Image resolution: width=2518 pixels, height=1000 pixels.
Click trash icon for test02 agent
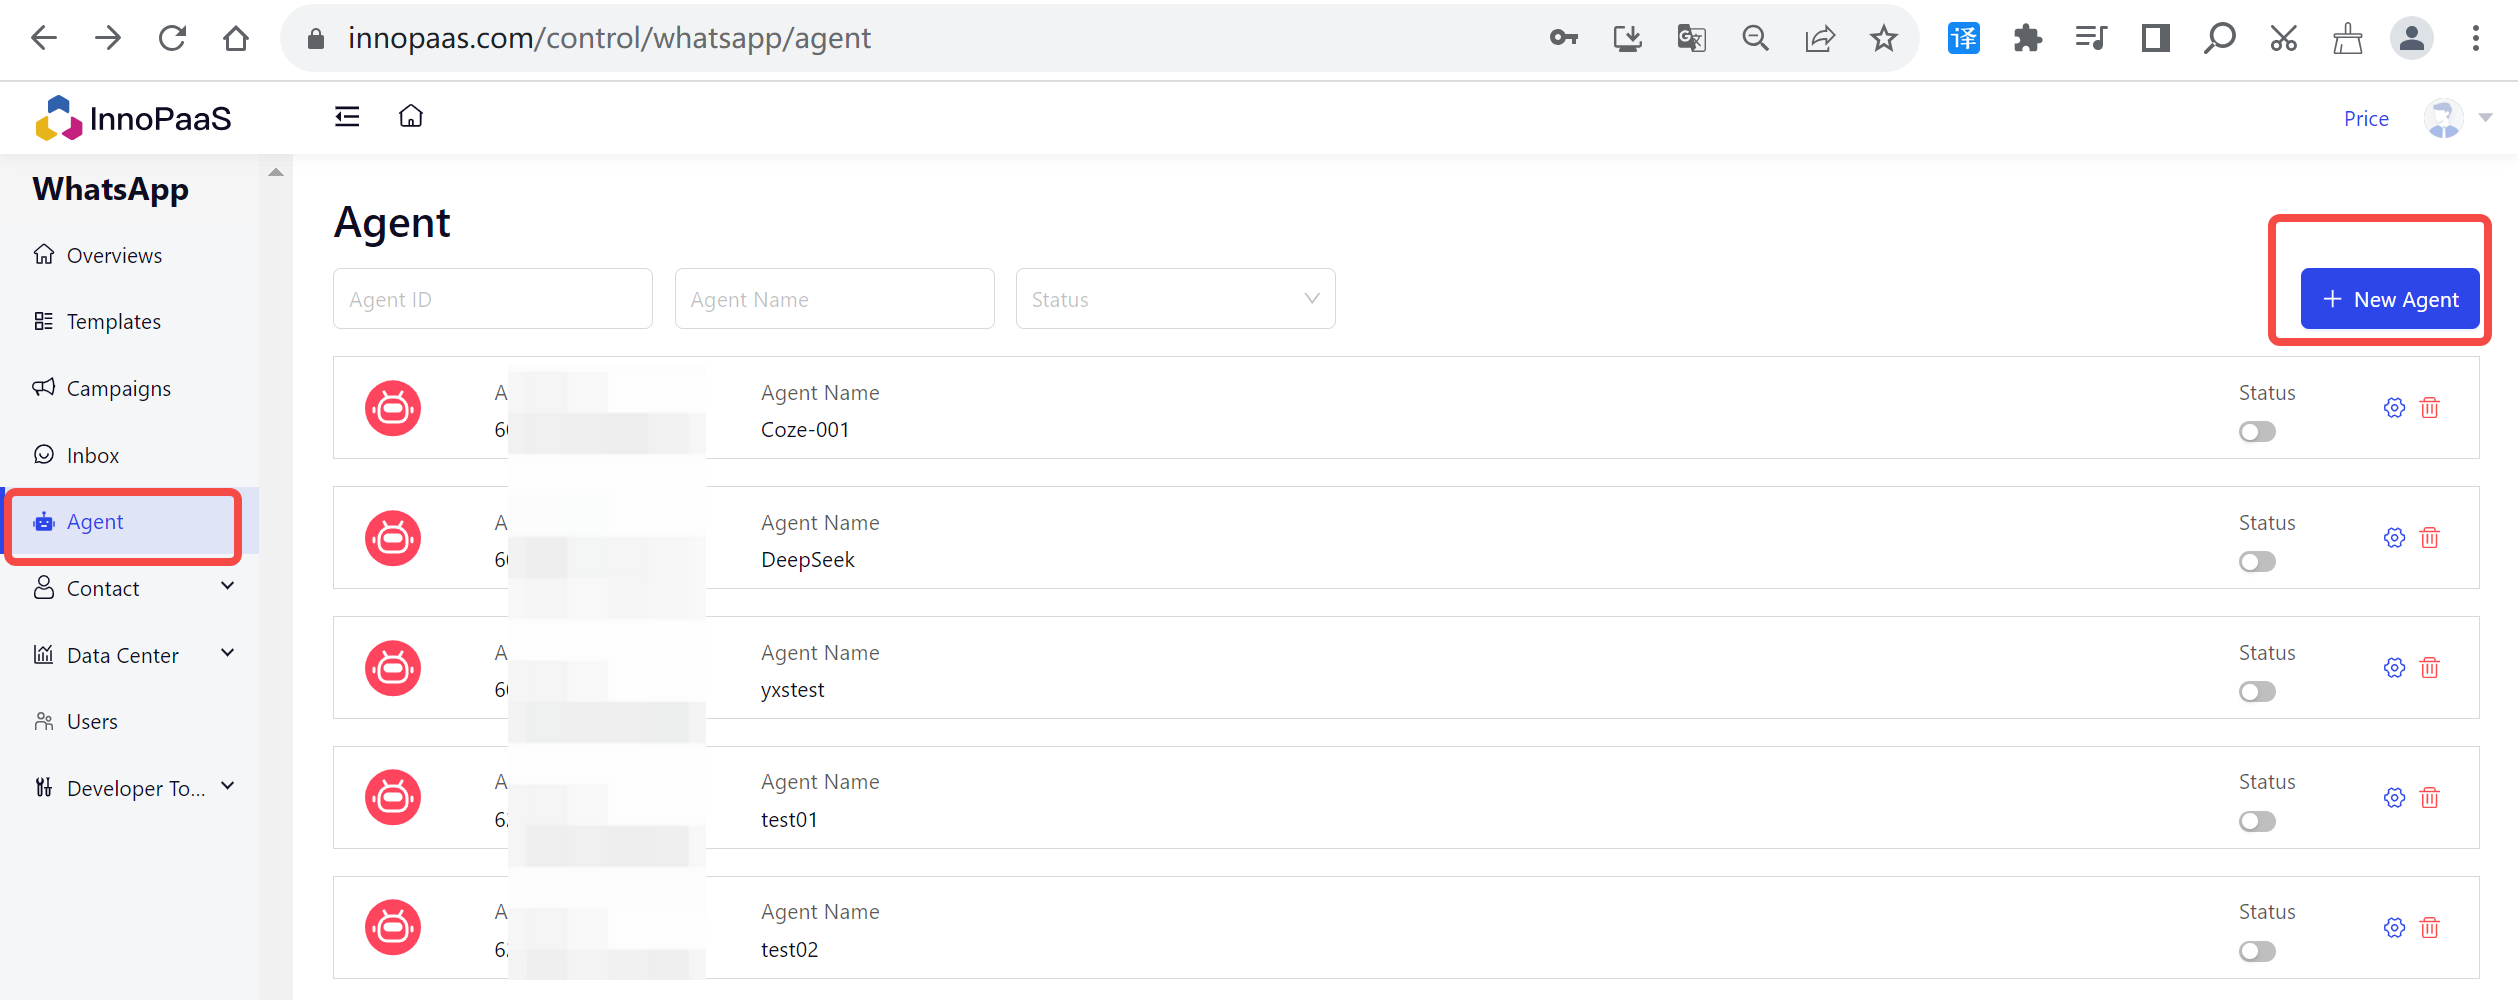click(2429, 928)
